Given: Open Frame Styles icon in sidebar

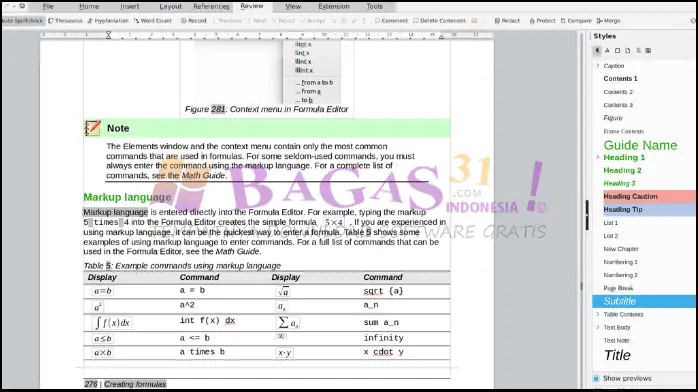Looking at the screenshot, I should click(x=617, y=51).
